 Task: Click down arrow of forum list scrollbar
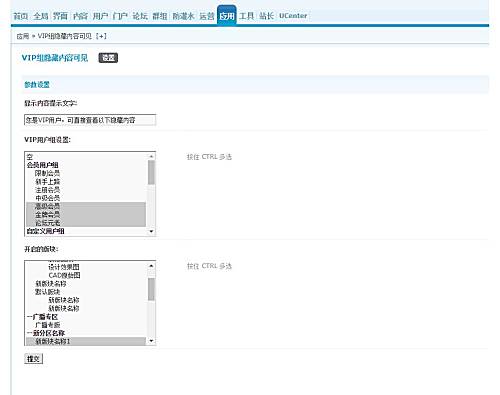click(x=151, y=341)
